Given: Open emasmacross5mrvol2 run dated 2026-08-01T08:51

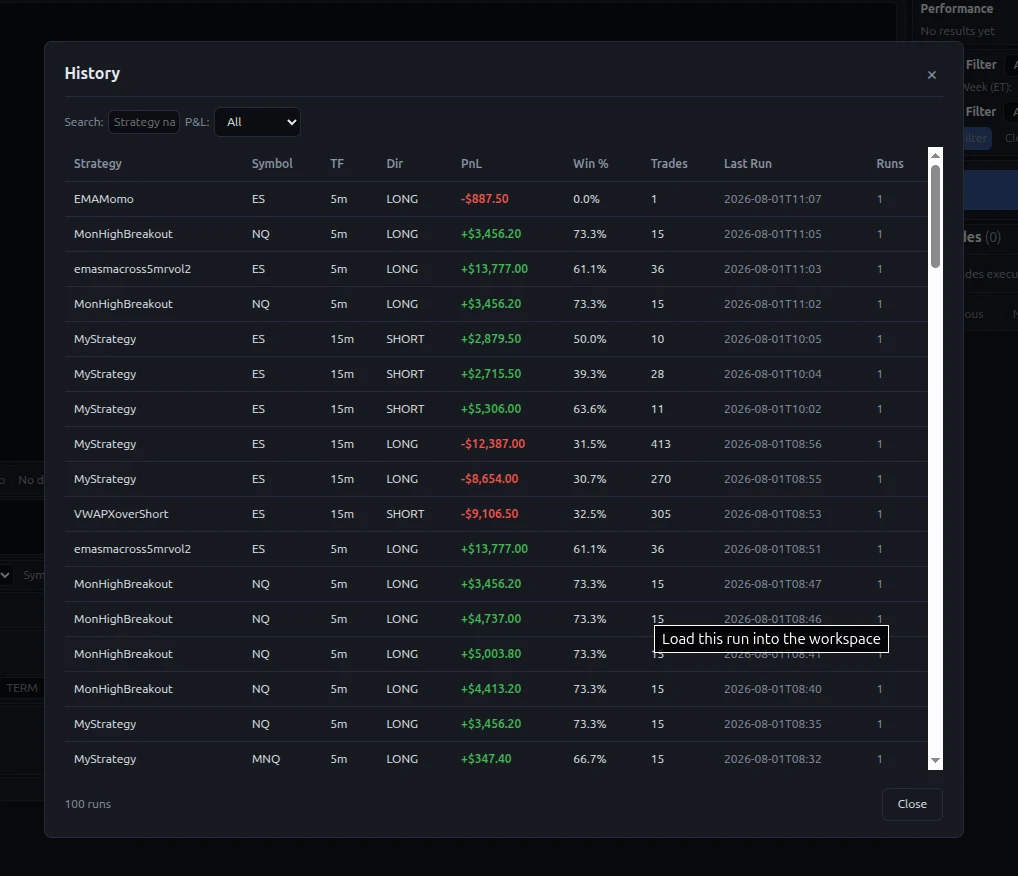Looking at the screenshot, I should [x=496, y=549].
